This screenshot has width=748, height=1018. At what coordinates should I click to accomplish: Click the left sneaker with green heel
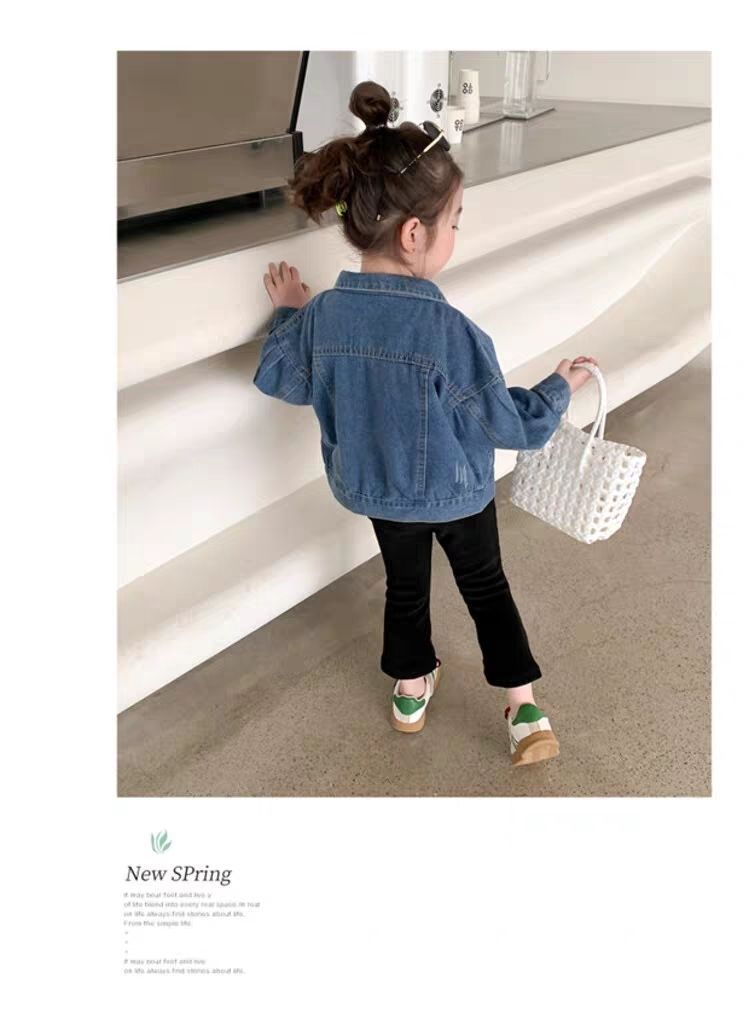(417, 707)
